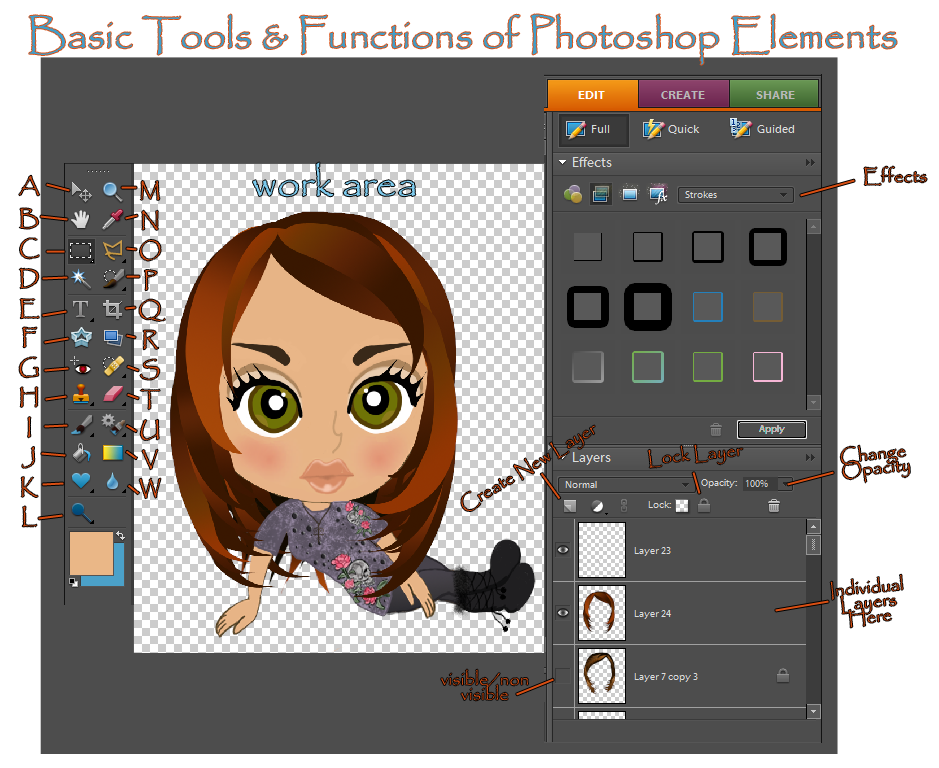Create a new layer
The width and height of the screenshot is (939, 768).
(570, 506)
